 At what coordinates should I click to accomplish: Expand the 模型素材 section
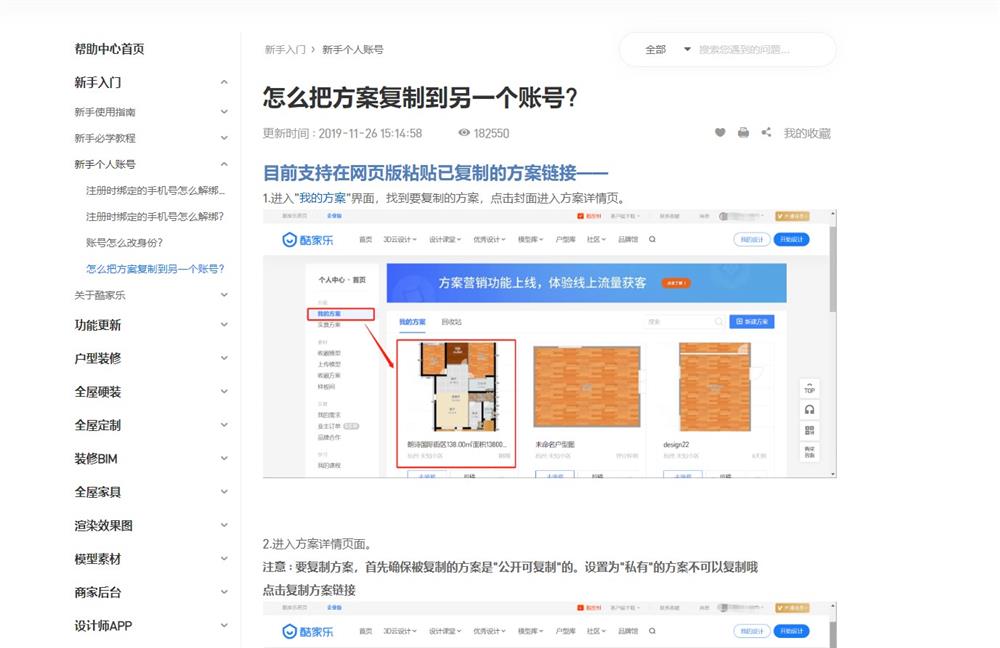[224, 559]
